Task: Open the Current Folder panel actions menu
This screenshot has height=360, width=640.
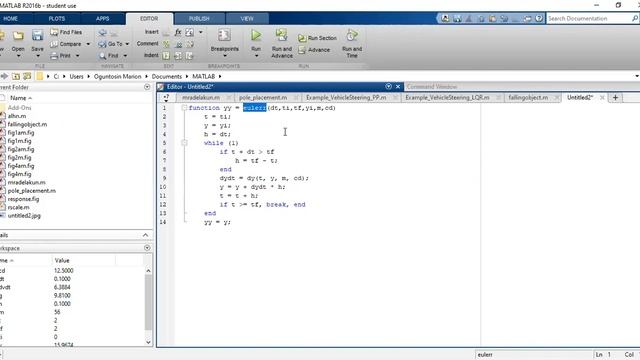Action: [x=147, y=87]
